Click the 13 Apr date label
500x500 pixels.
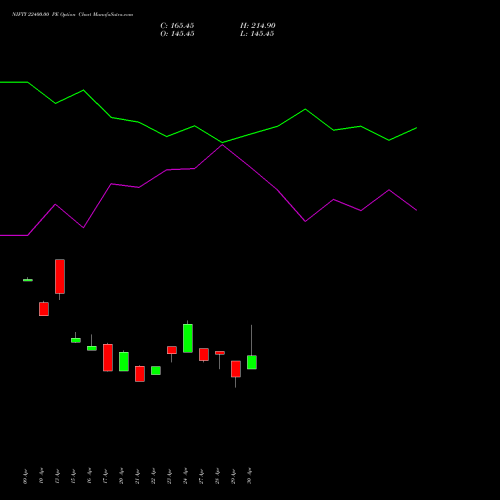click(x=57, y=476)
